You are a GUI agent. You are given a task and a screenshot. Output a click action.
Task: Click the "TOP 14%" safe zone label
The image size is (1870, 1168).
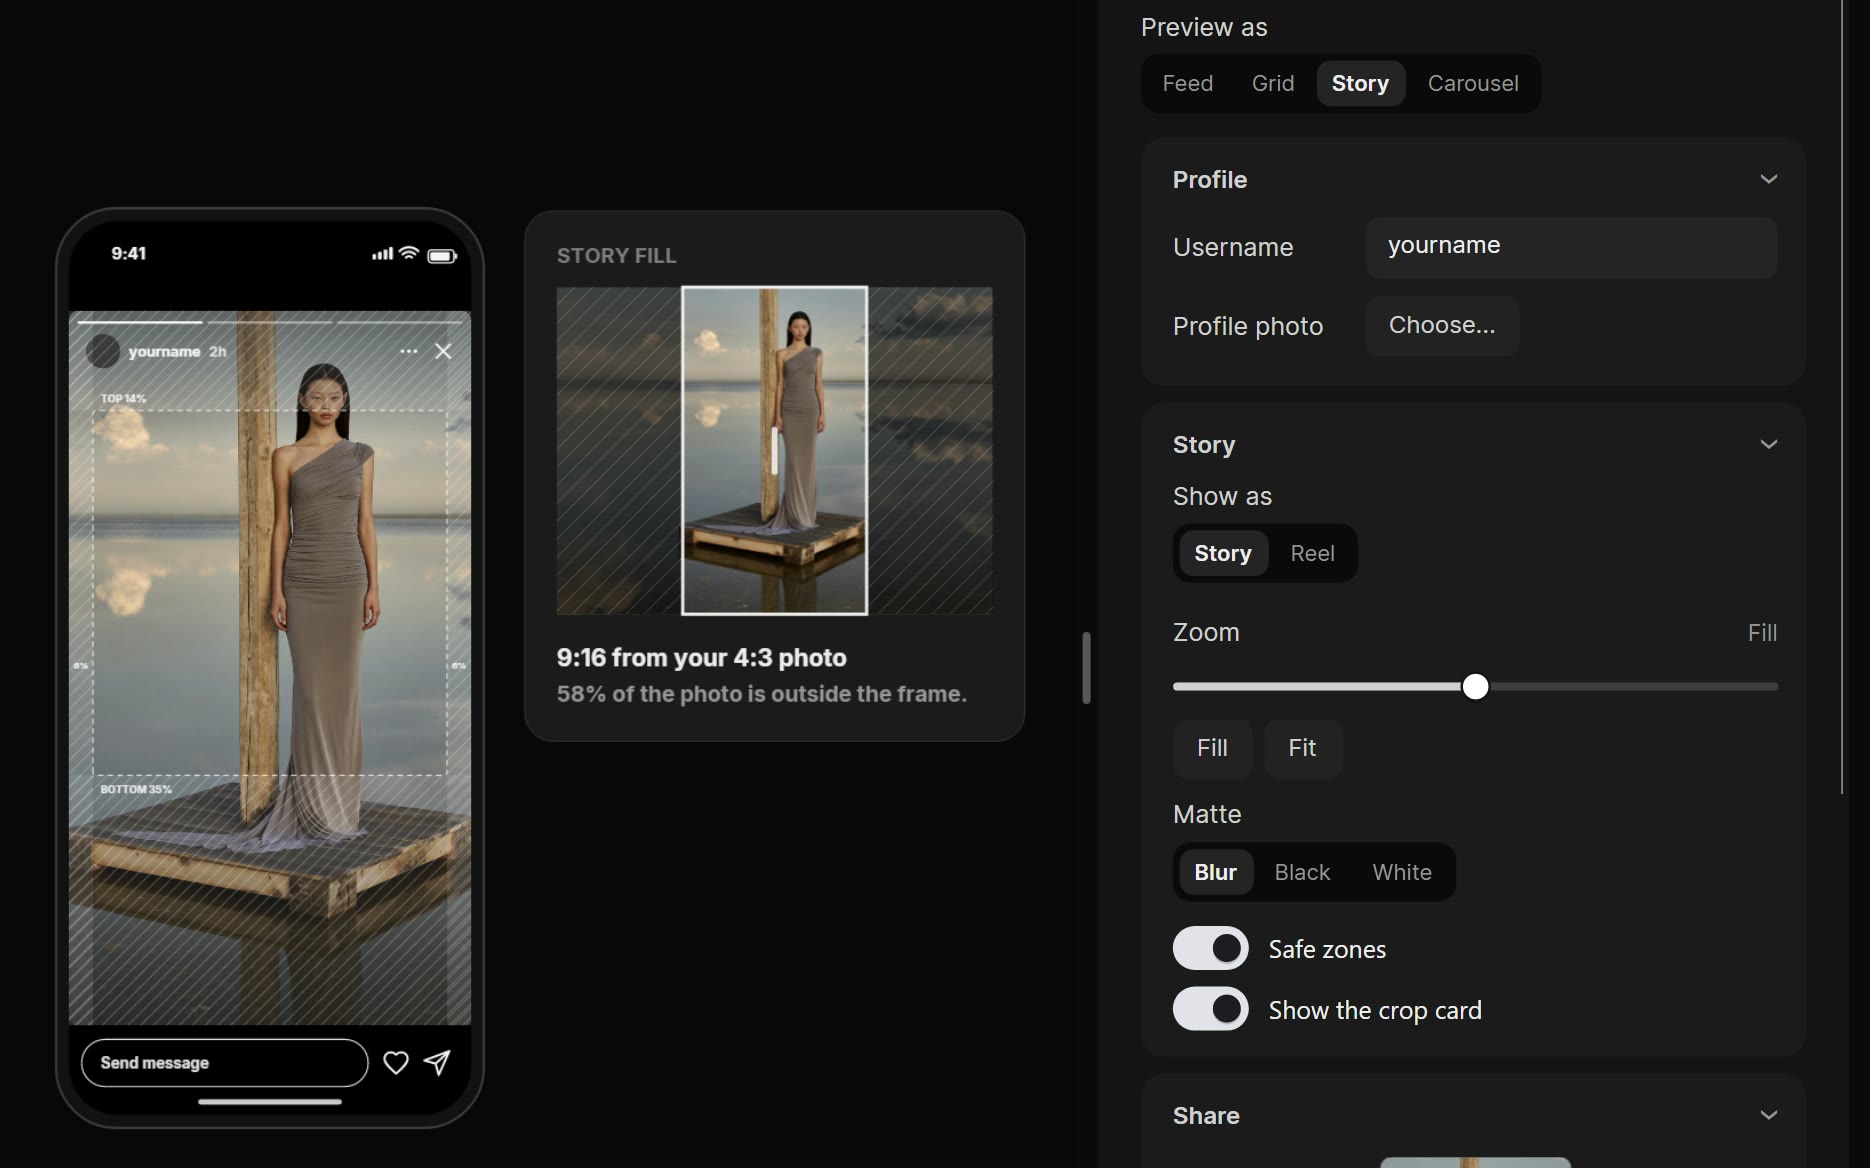tap(123, 398)
